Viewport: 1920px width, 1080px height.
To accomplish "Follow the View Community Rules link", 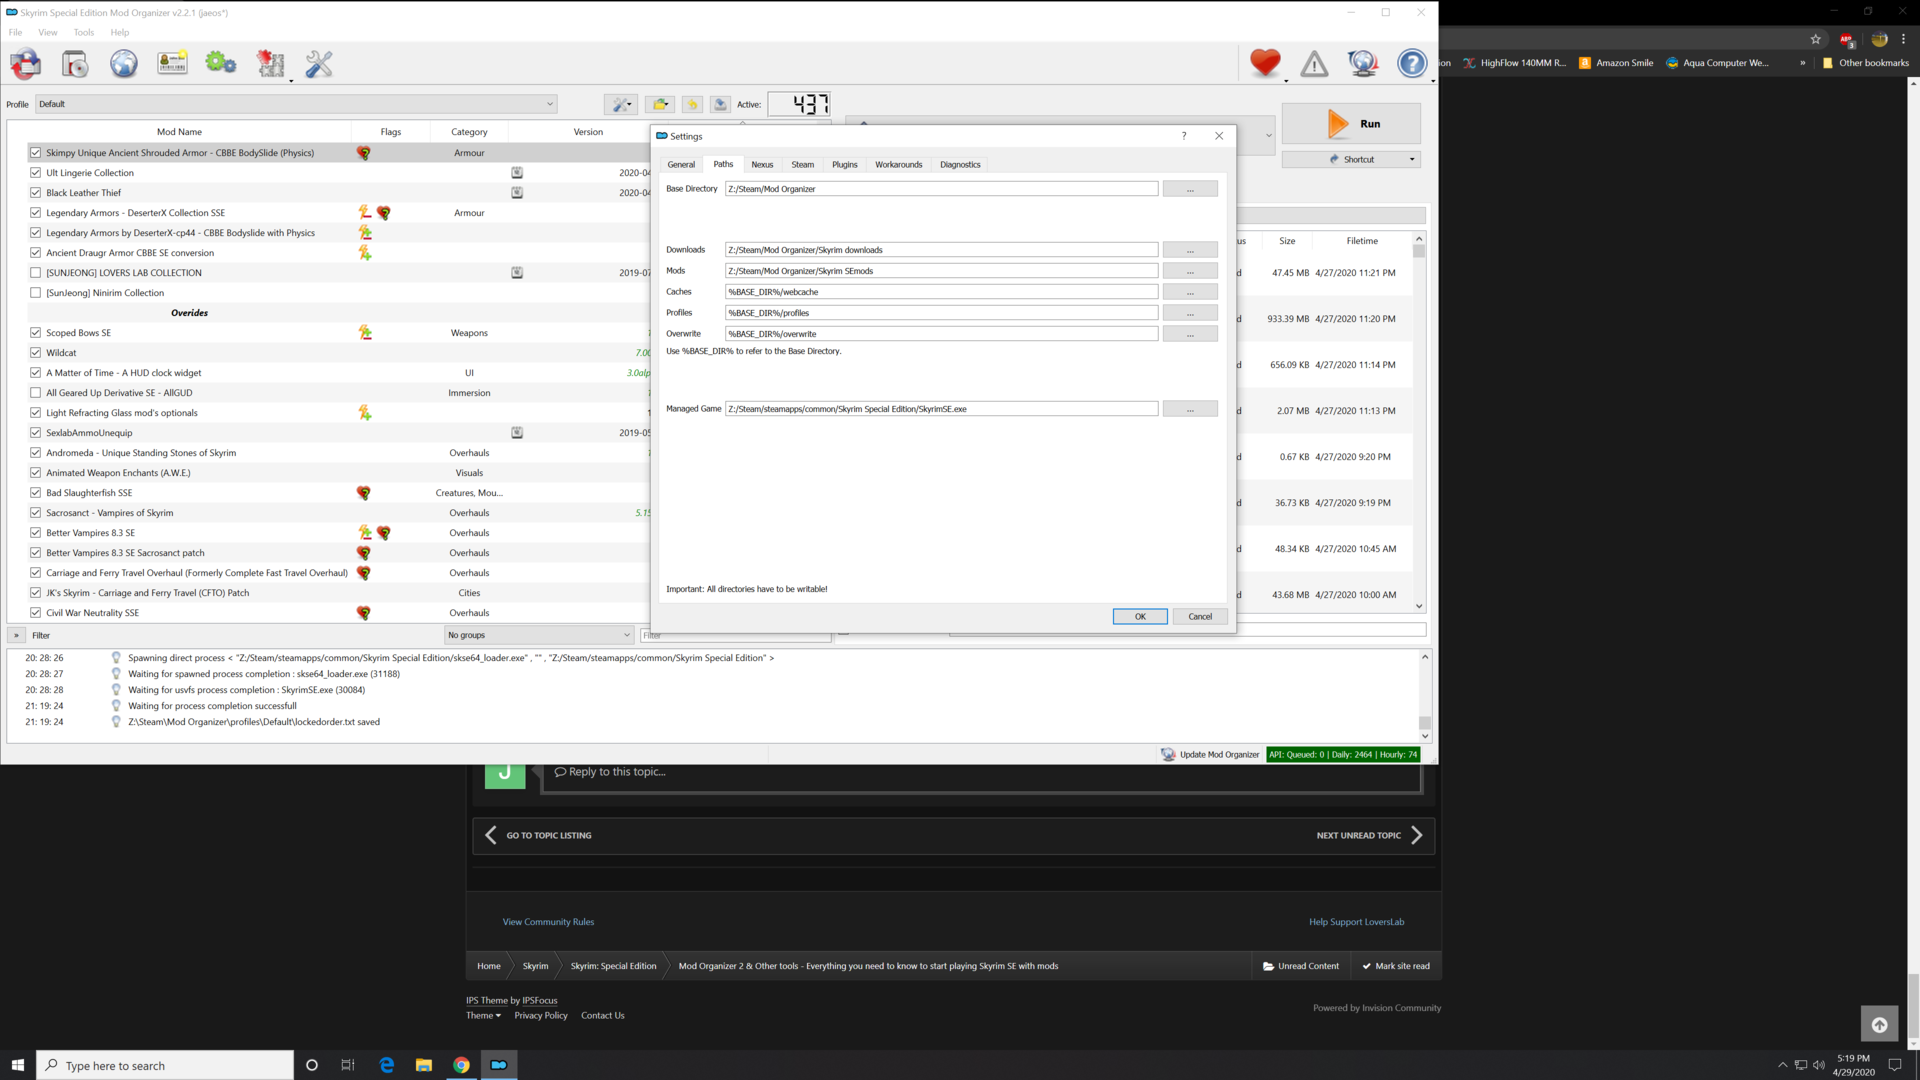I will [548, 922].
